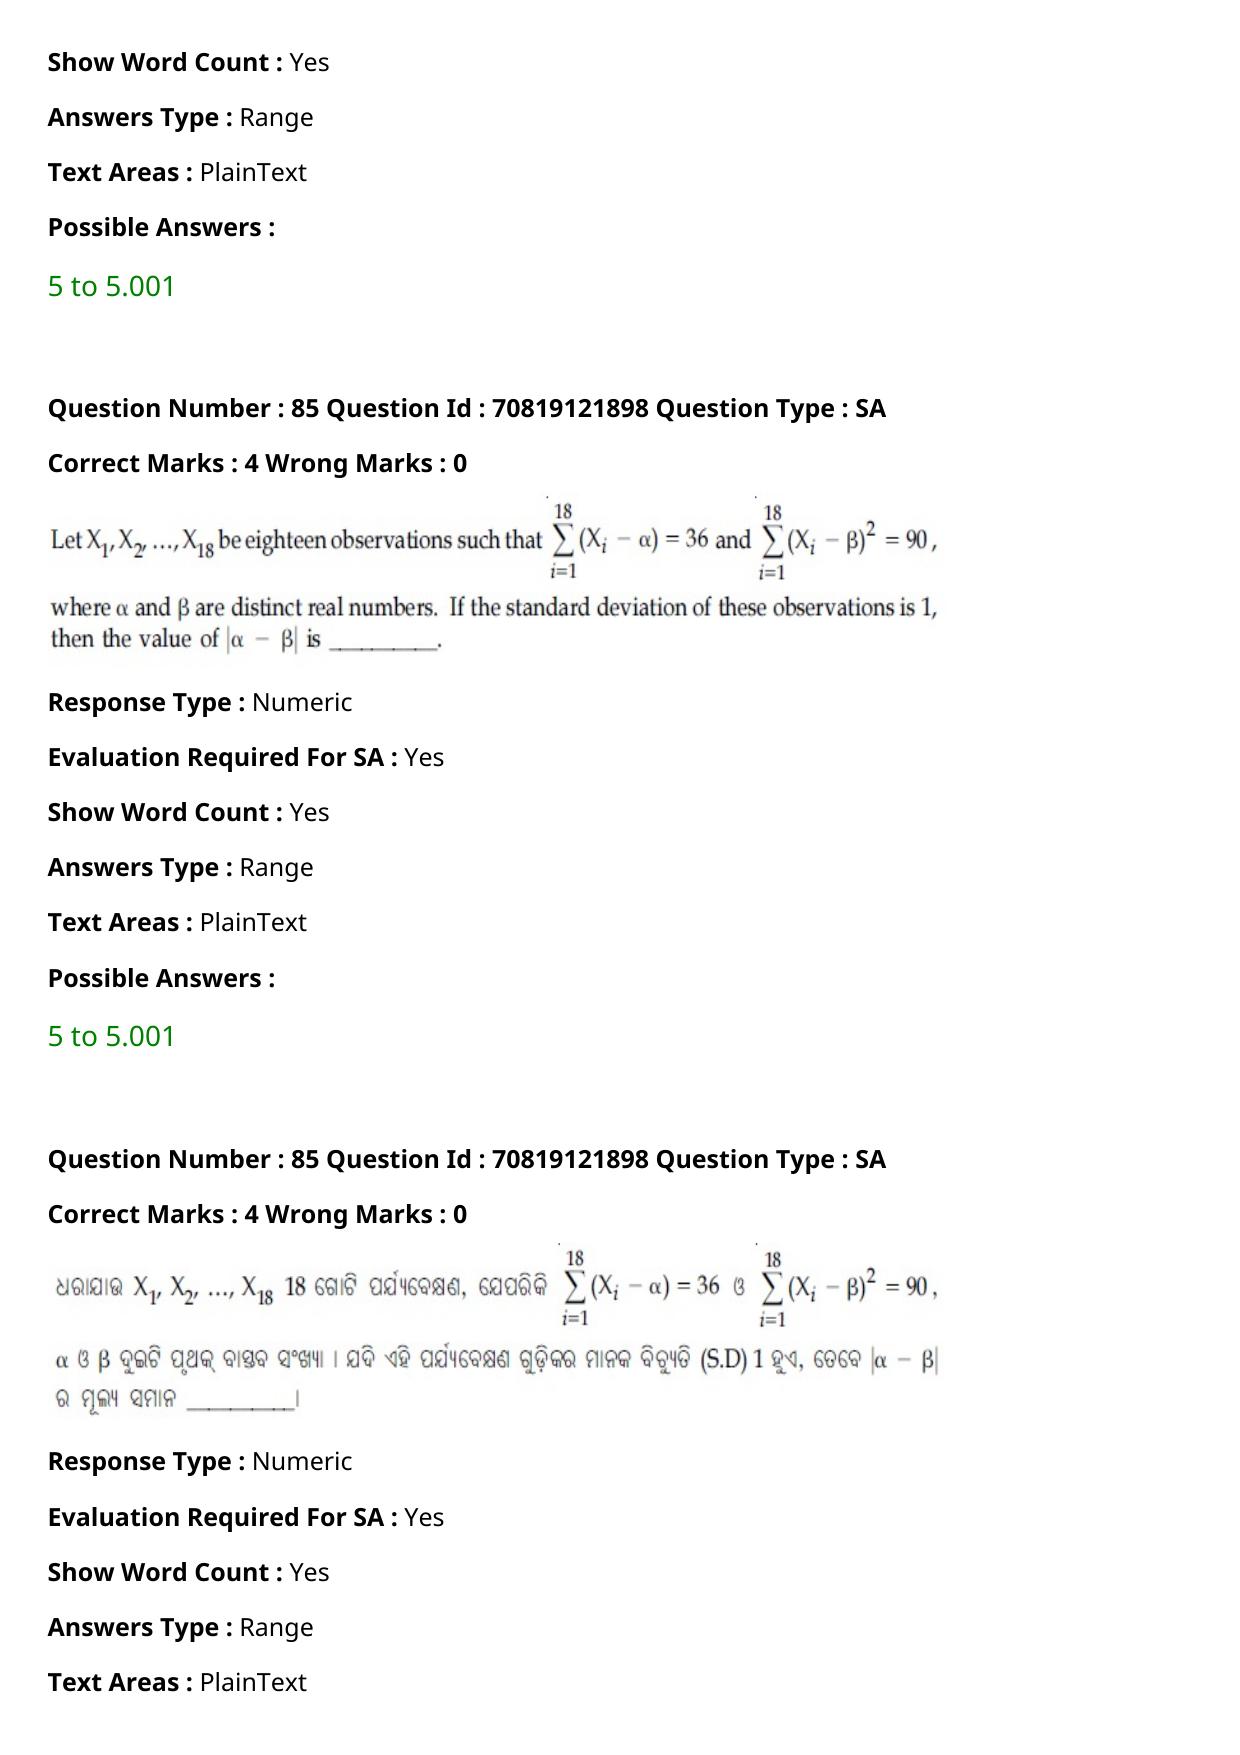This screenshot has width=1240, height=1755.
Task: Select the first green '5 to 5.001' answer
Action: pos(111,286)
